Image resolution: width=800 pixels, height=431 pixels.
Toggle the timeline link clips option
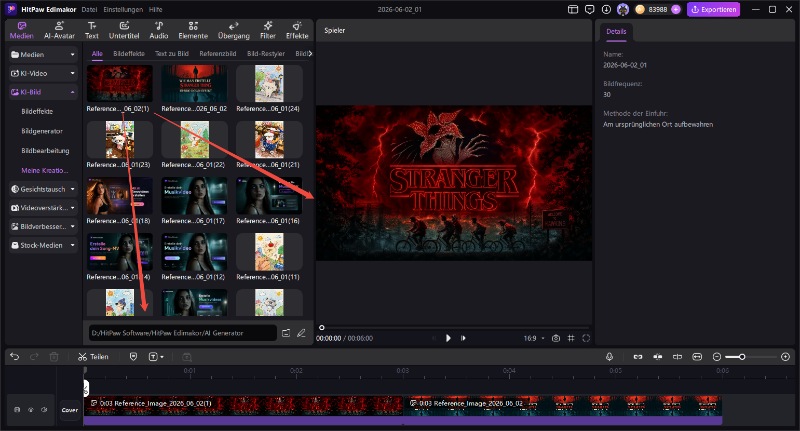(638, 357)
